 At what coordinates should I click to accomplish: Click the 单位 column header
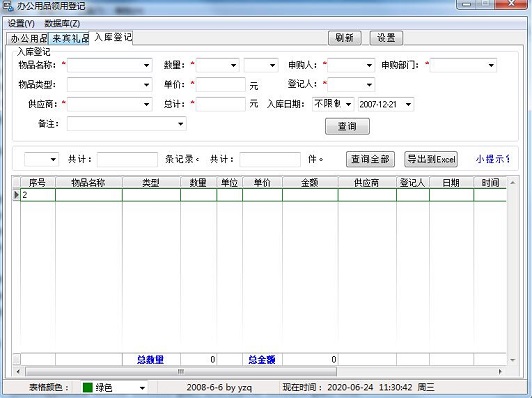[x=229, y=183]
